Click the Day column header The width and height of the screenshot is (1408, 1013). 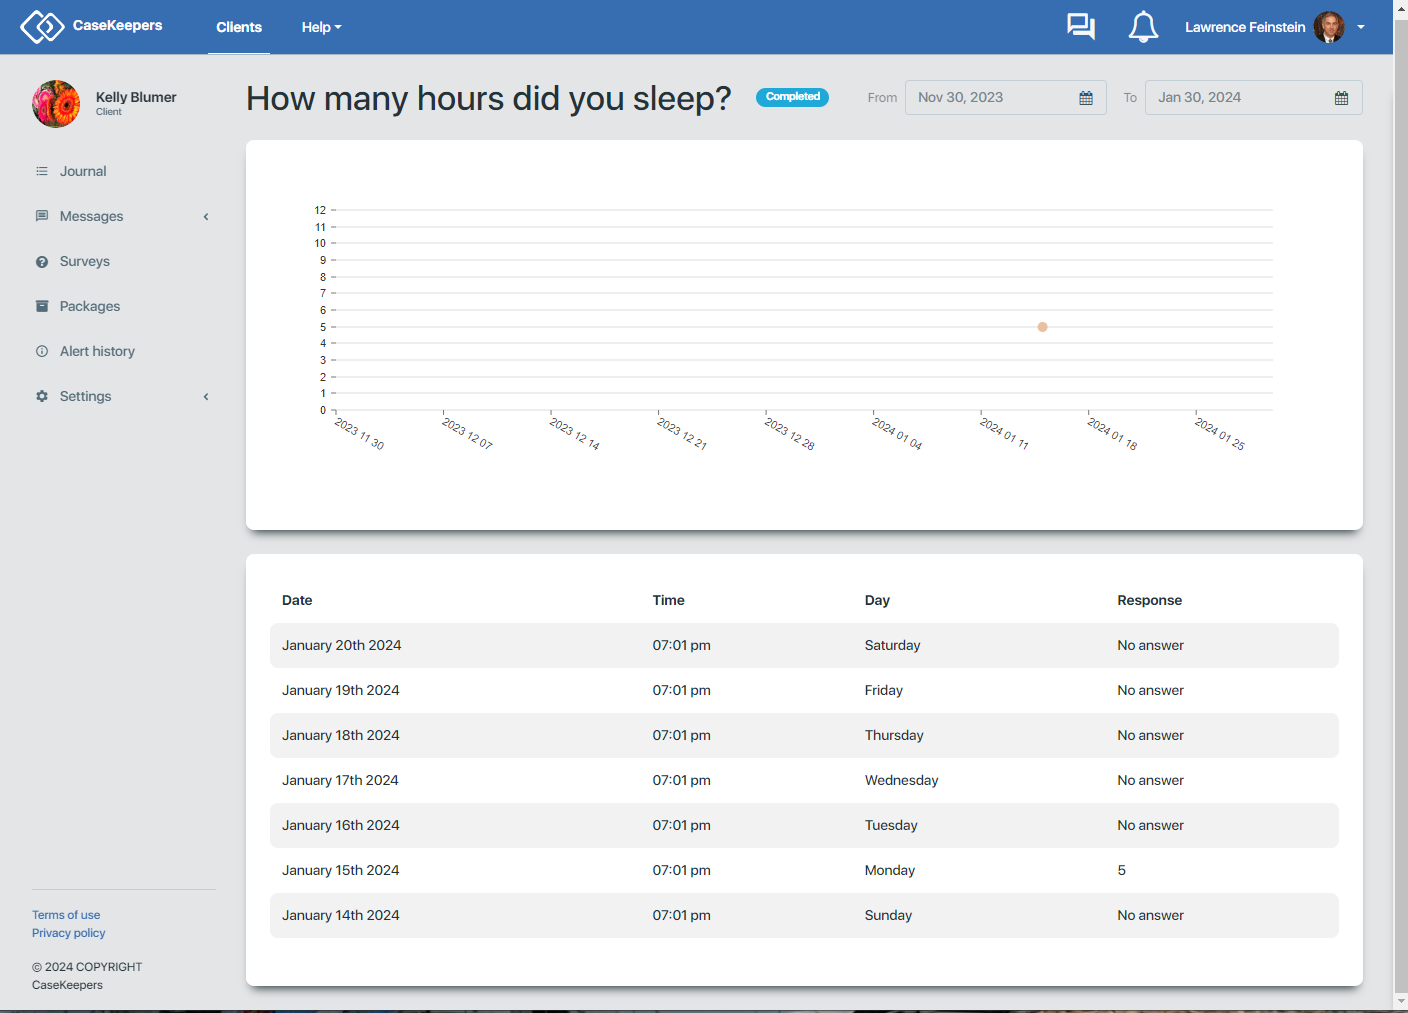pyautogui.click(x=877, y=600)
